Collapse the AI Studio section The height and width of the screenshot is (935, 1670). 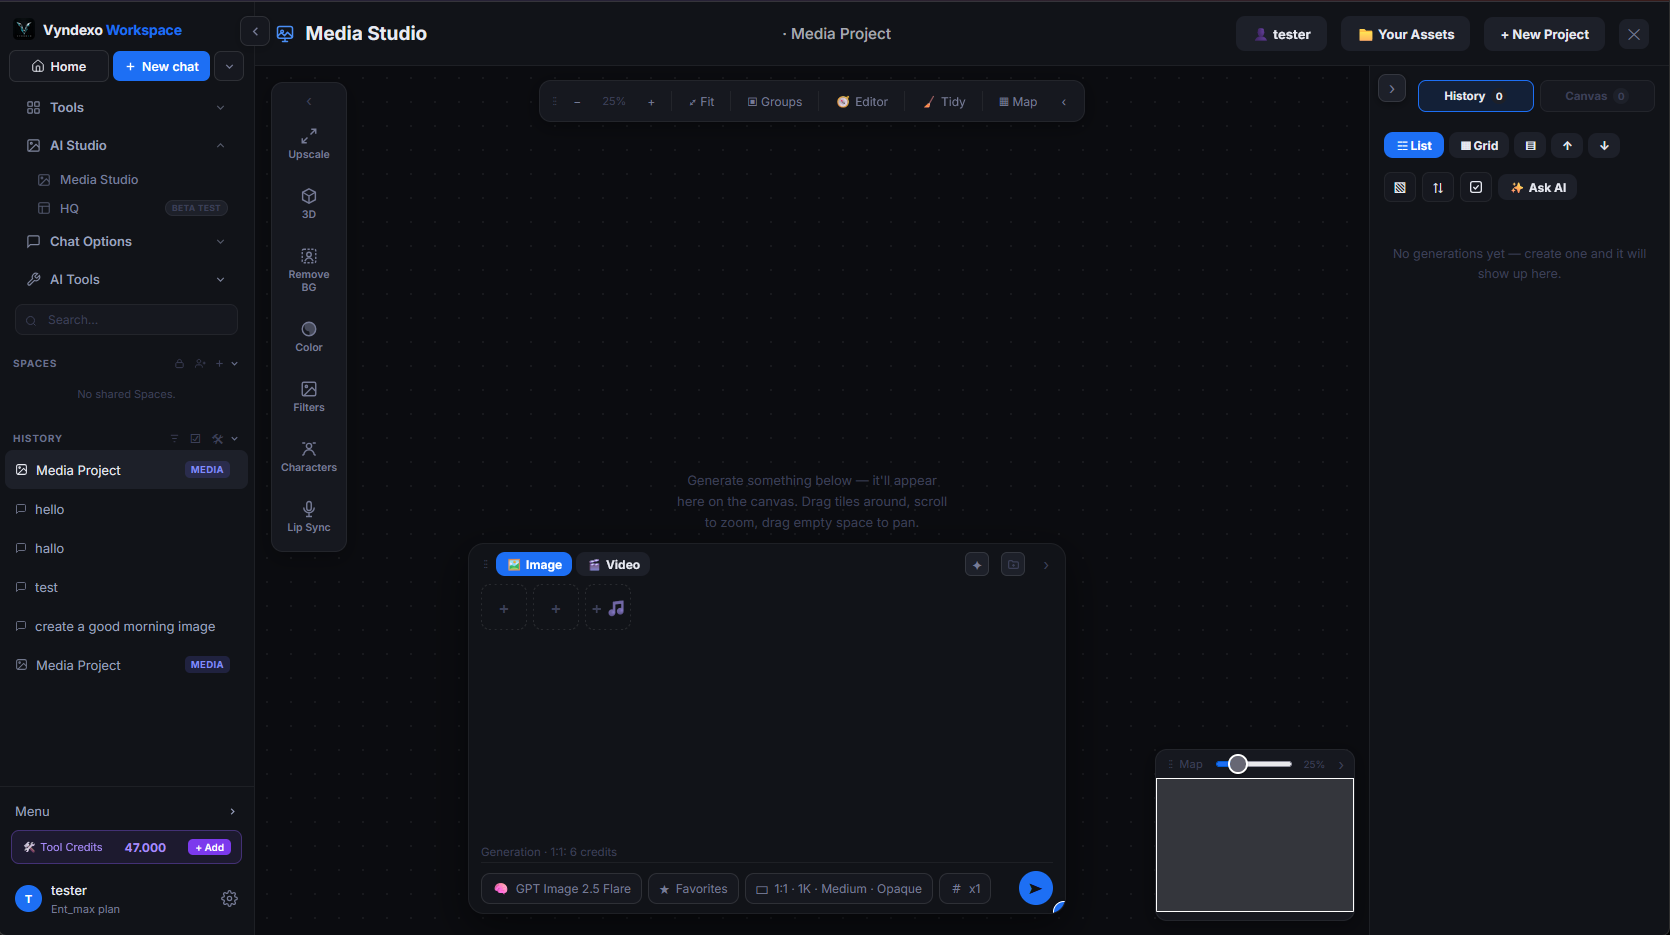126,146
